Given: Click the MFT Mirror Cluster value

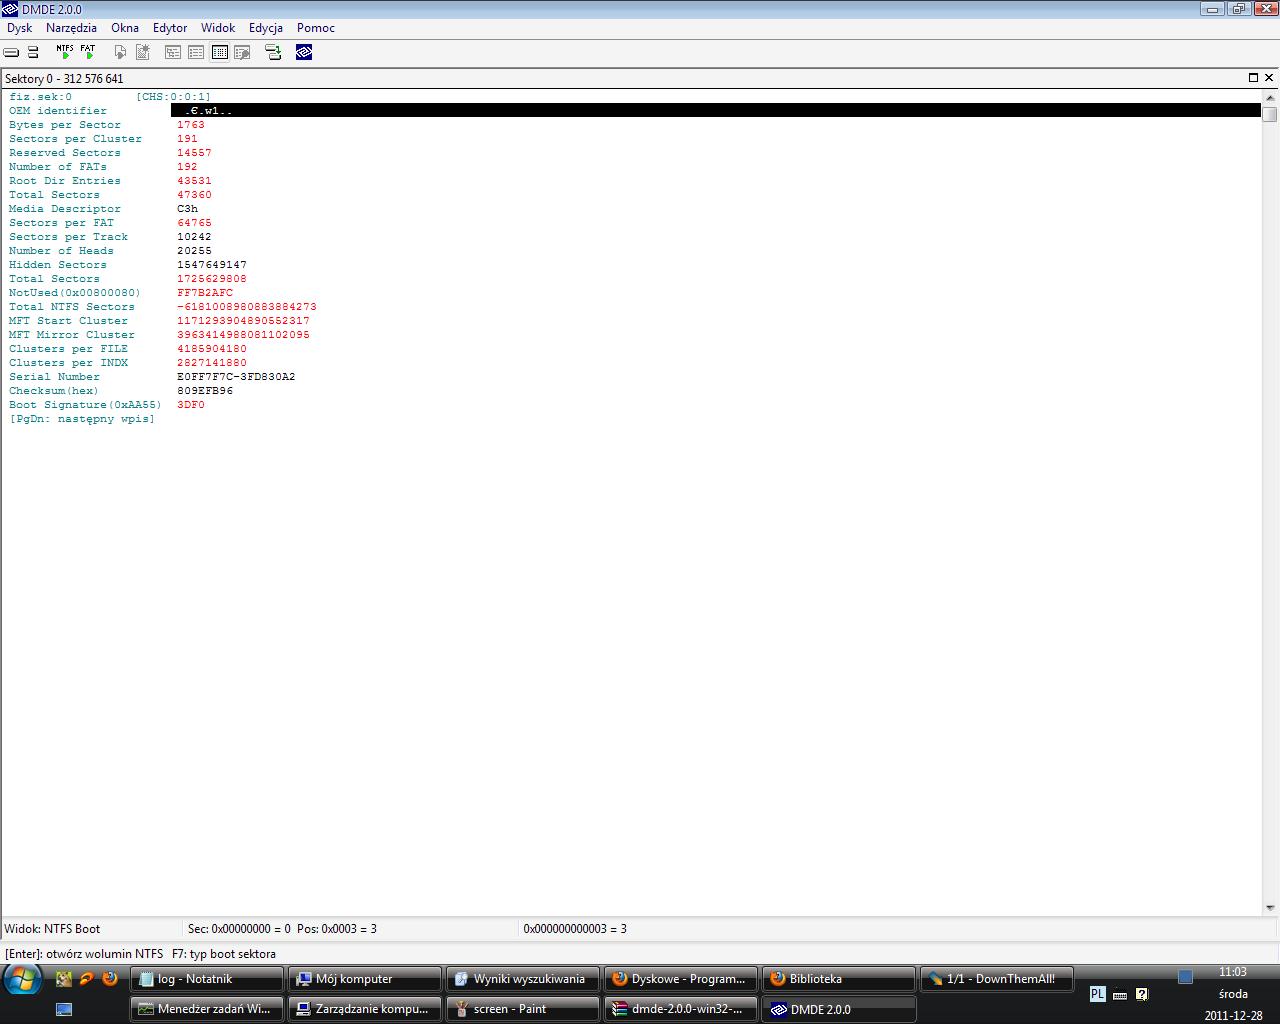Looking at the screenshot, I should coord(243,335).
